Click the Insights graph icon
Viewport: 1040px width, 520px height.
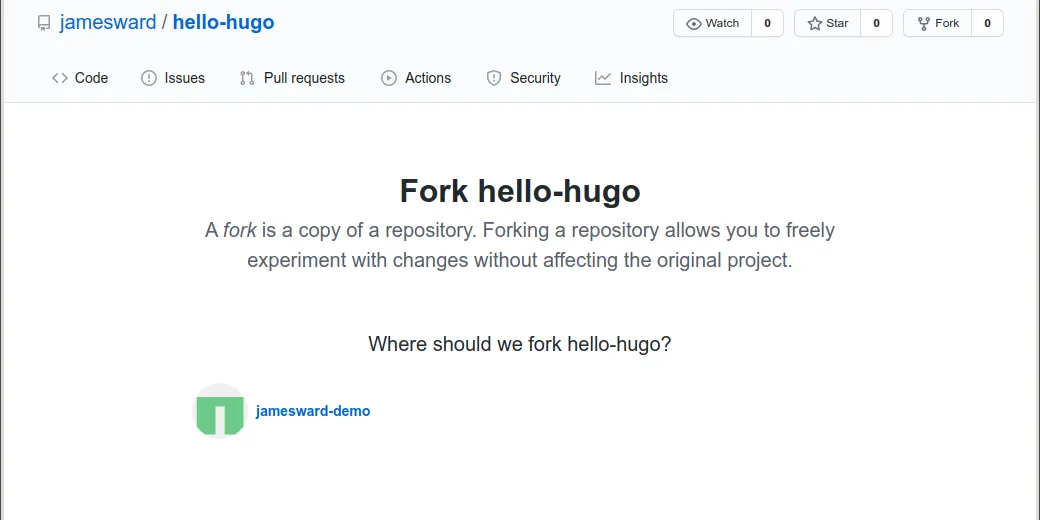(603, 78)
